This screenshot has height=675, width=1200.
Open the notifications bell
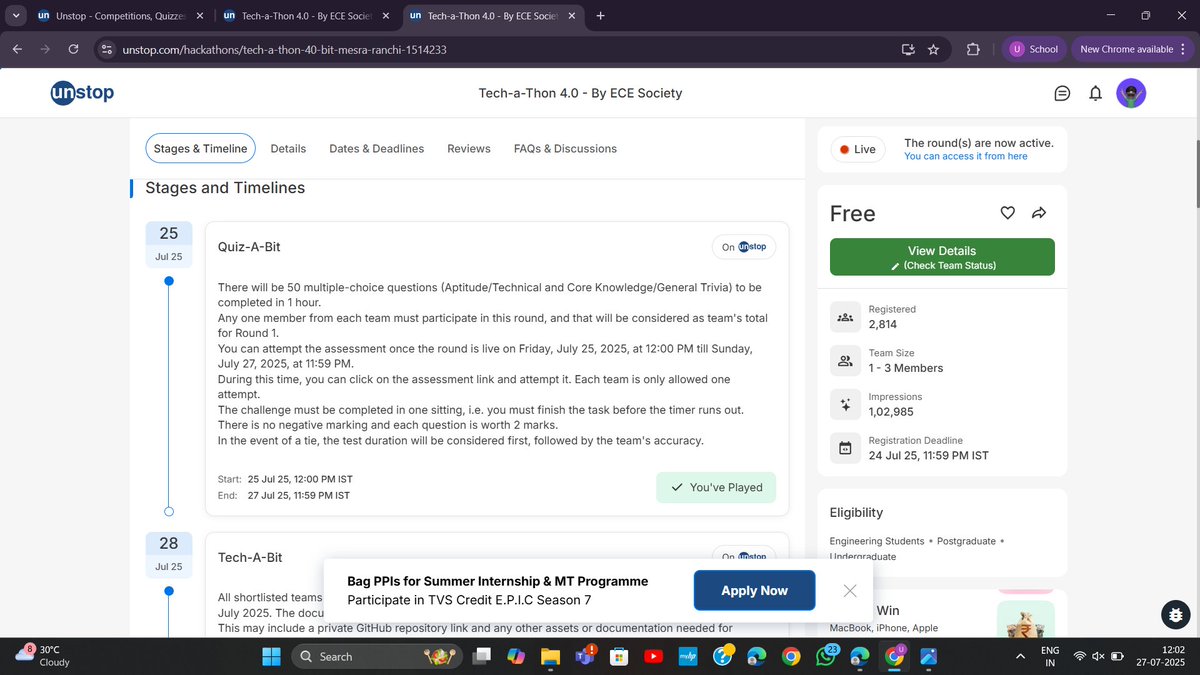[1095, 92]
